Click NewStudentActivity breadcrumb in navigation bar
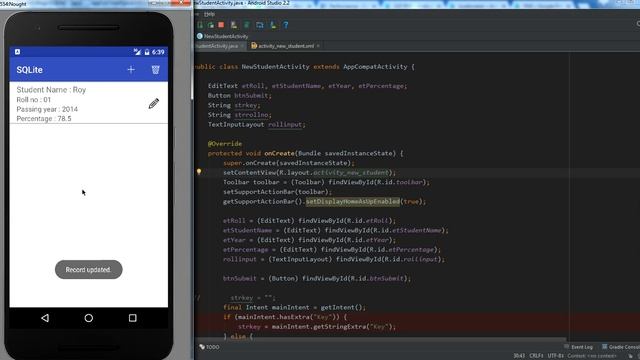Image resolution: width=640 pixels, height=360 pixels. (222, 36)
